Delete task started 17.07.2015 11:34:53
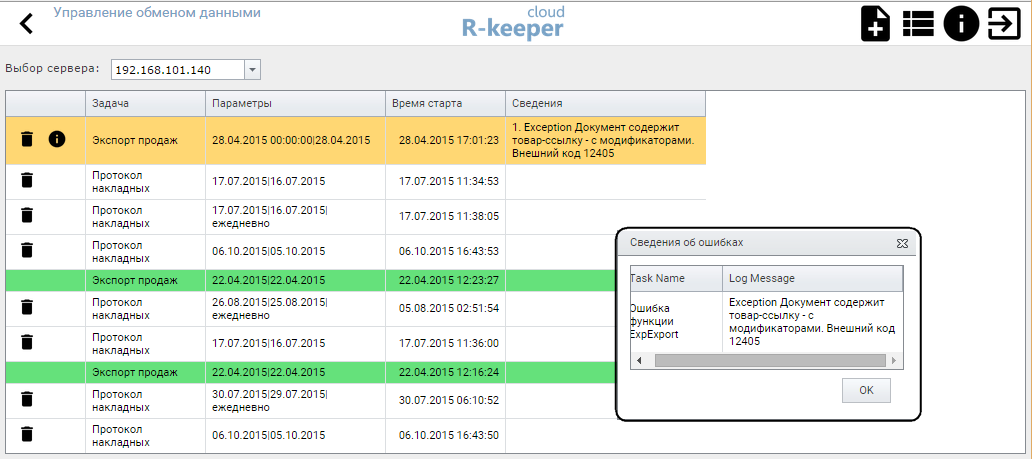 pos(27,181)
